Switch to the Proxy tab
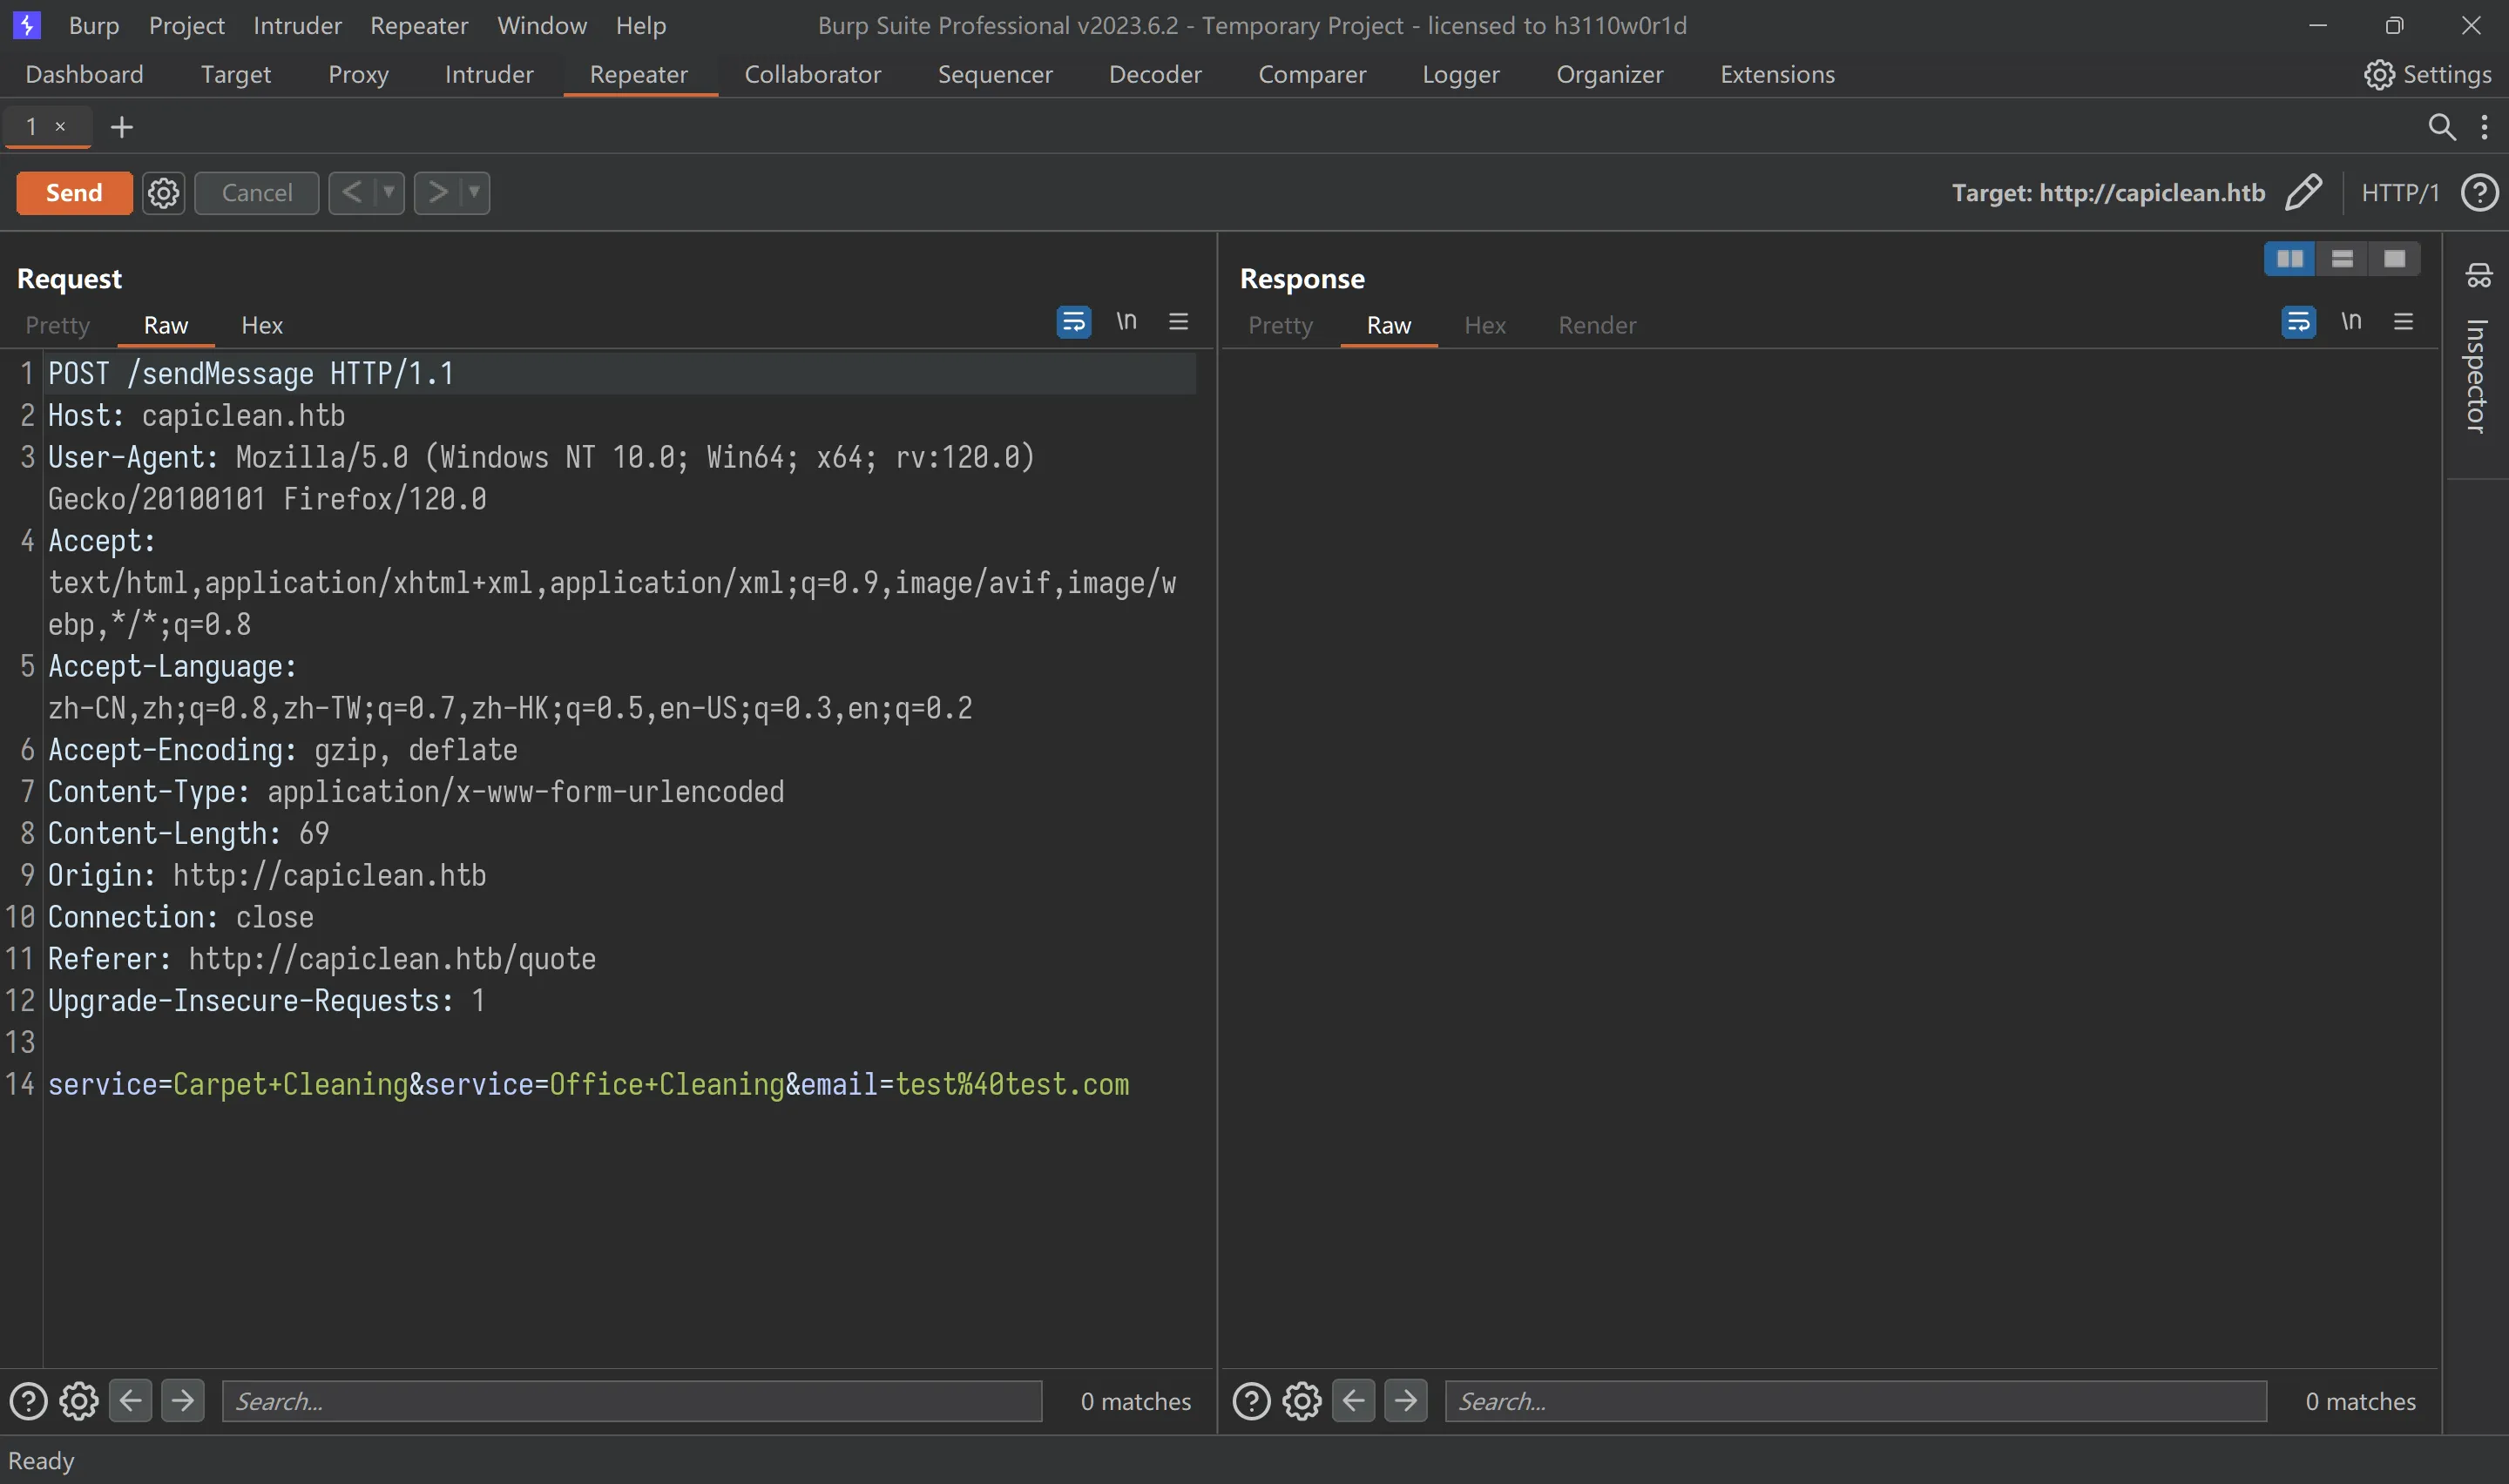This screenshot has width=2509, height=1484. pyautogui.click(x=358, y=74)
